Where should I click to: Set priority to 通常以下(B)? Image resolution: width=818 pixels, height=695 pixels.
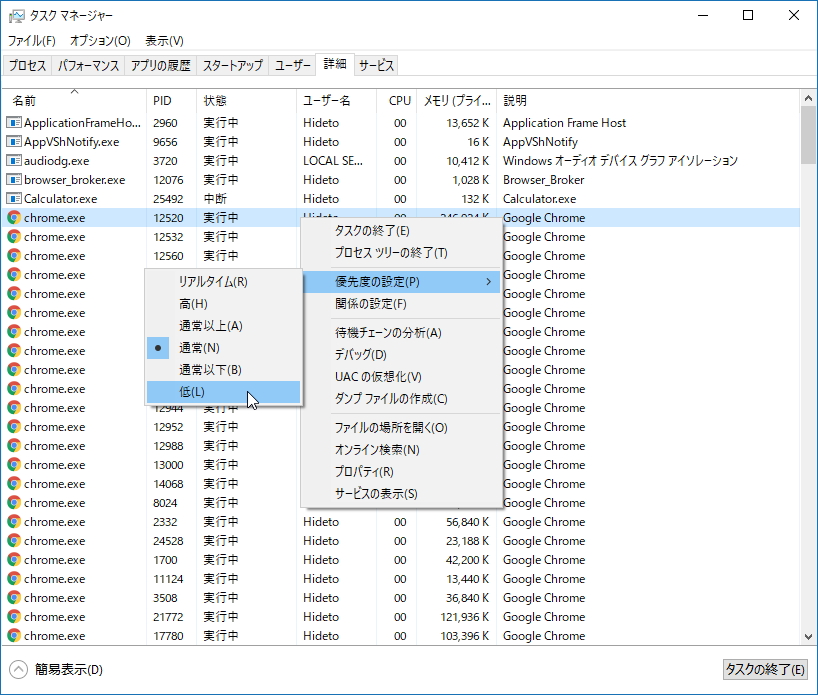[x=223, y=369]
